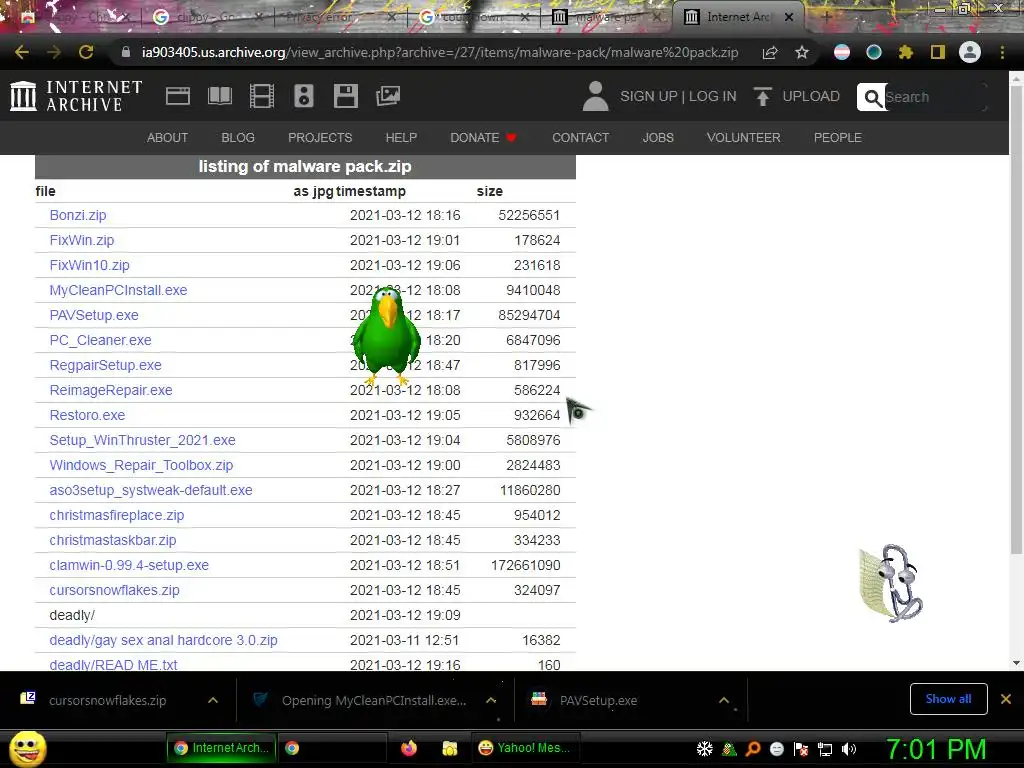Reload the page with the refresh icon

pyautogui.click(x=86, y=52)
